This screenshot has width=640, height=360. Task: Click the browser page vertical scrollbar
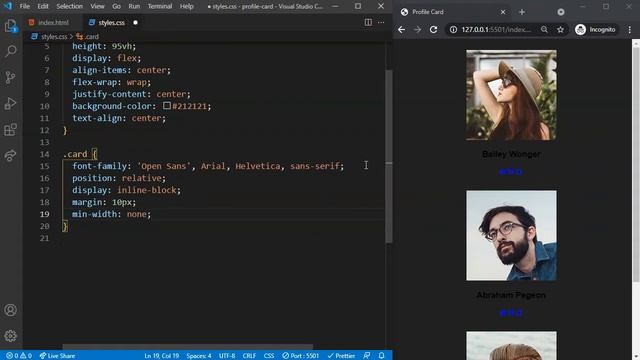[636, 163]
